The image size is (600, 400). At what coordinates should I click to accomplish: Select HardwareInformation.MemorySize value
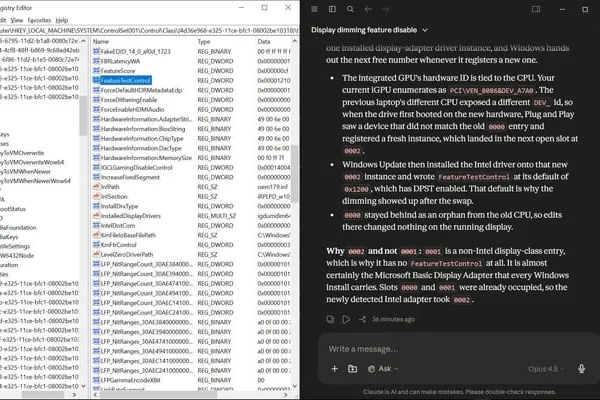146,158
